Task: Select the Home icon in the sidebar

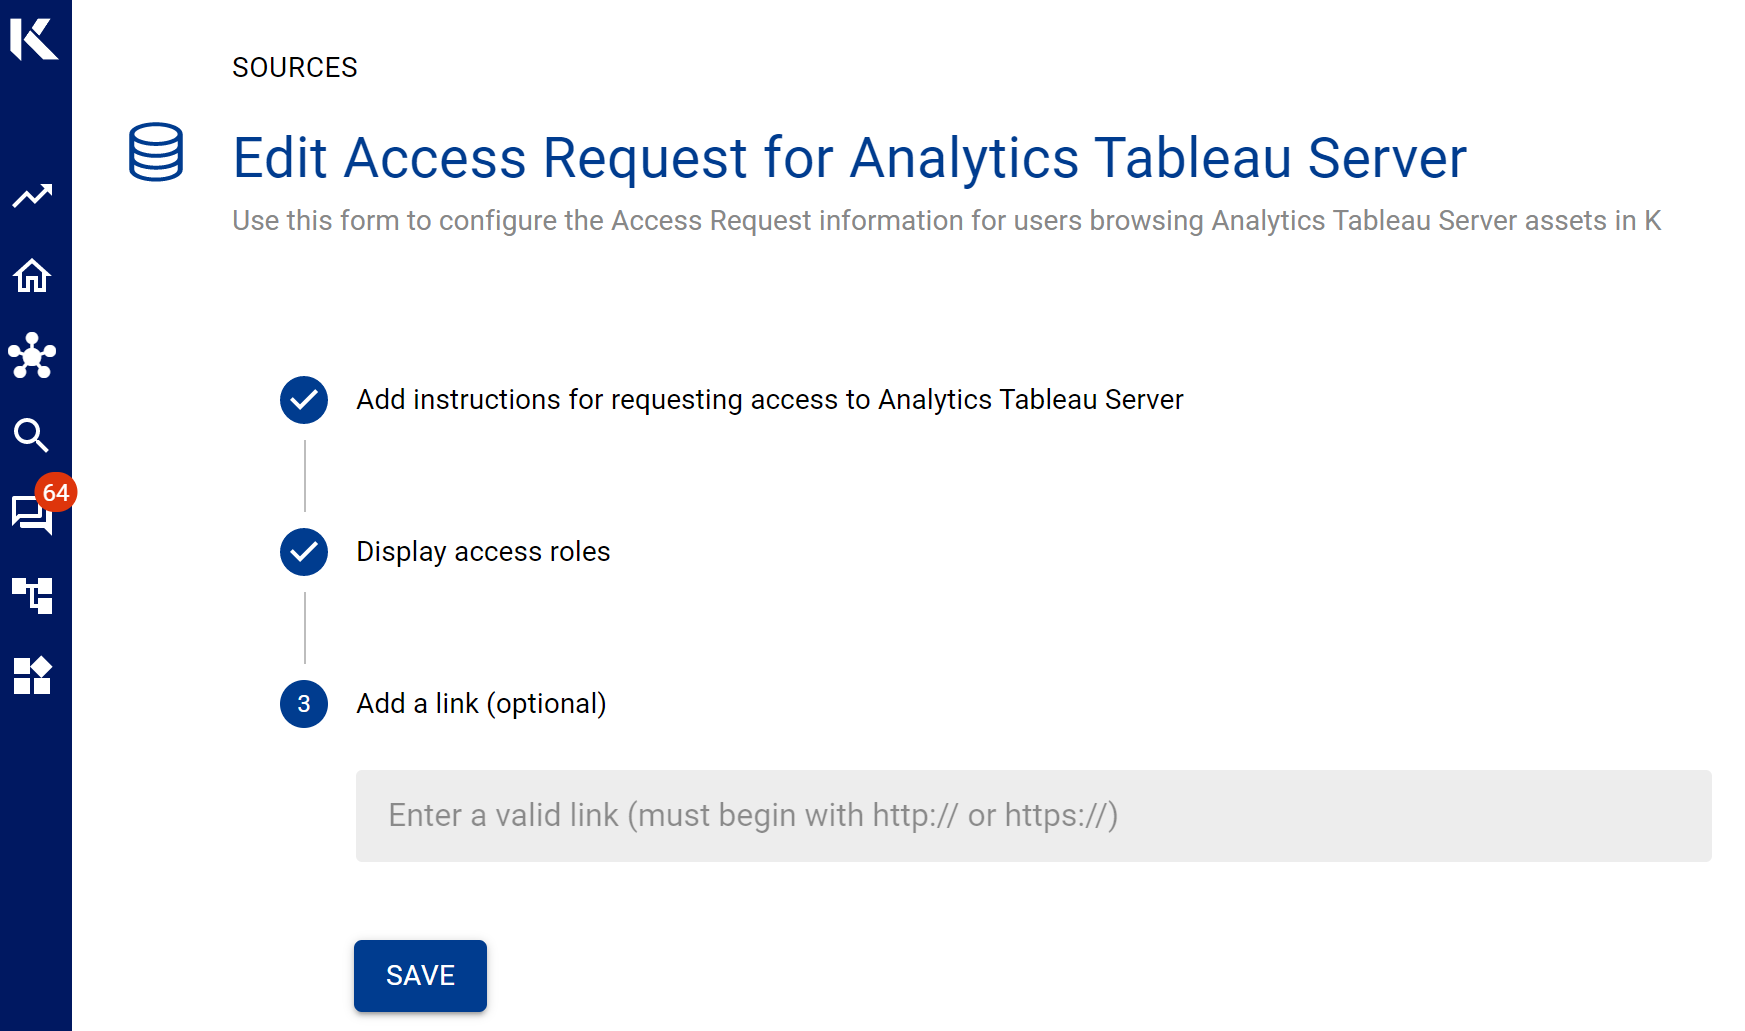Action: (x=33, y=276)
